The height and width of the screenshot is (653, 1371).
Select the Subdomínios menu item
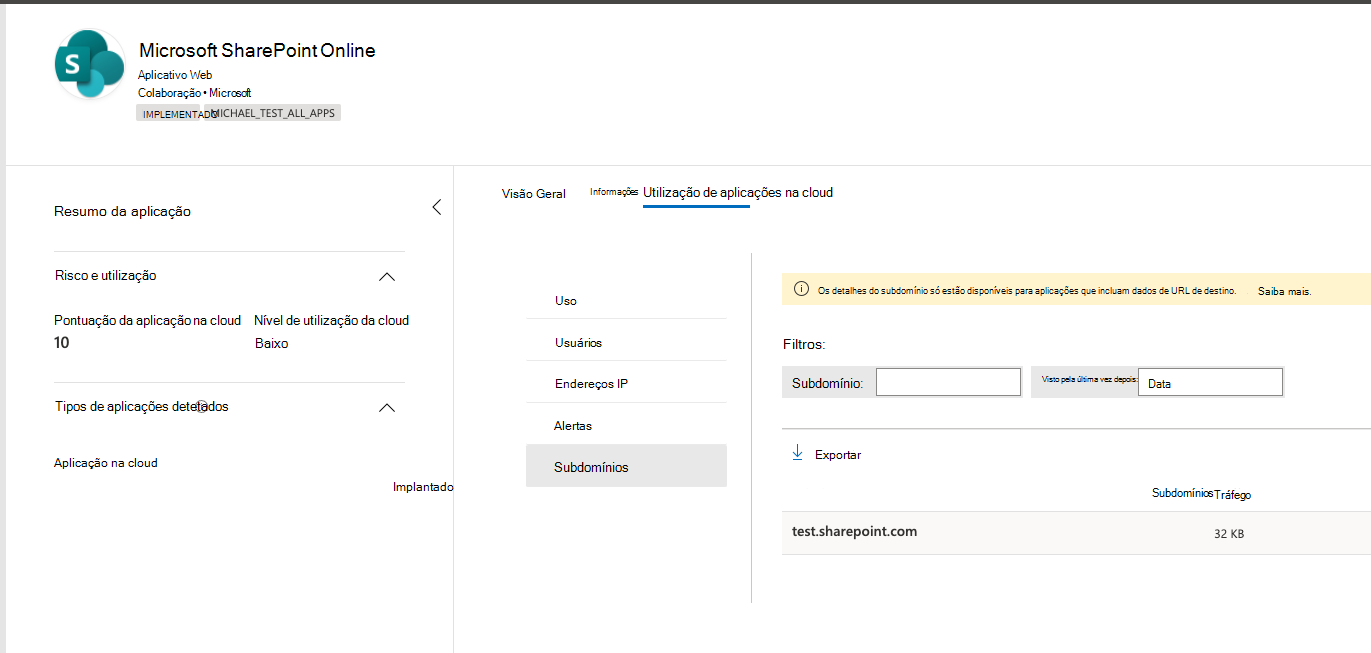point(591,467)
